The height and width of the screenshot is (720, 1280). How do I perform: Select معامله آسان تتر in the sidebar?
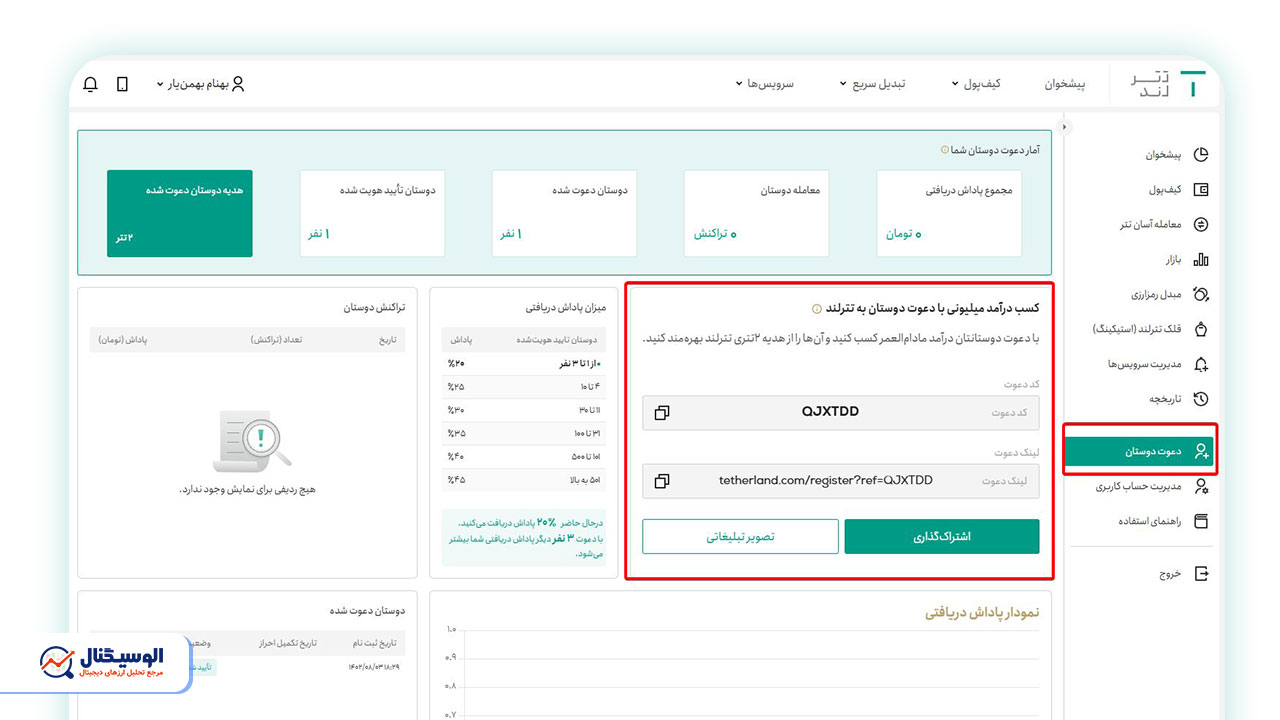[1150, 224]
